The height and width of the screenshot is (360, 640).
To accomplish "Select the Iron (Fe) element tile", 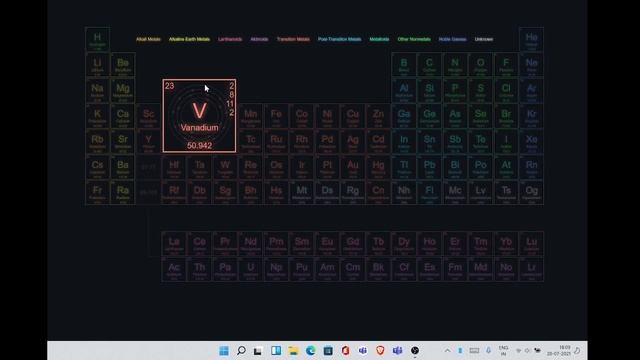I will click(276, 116).
